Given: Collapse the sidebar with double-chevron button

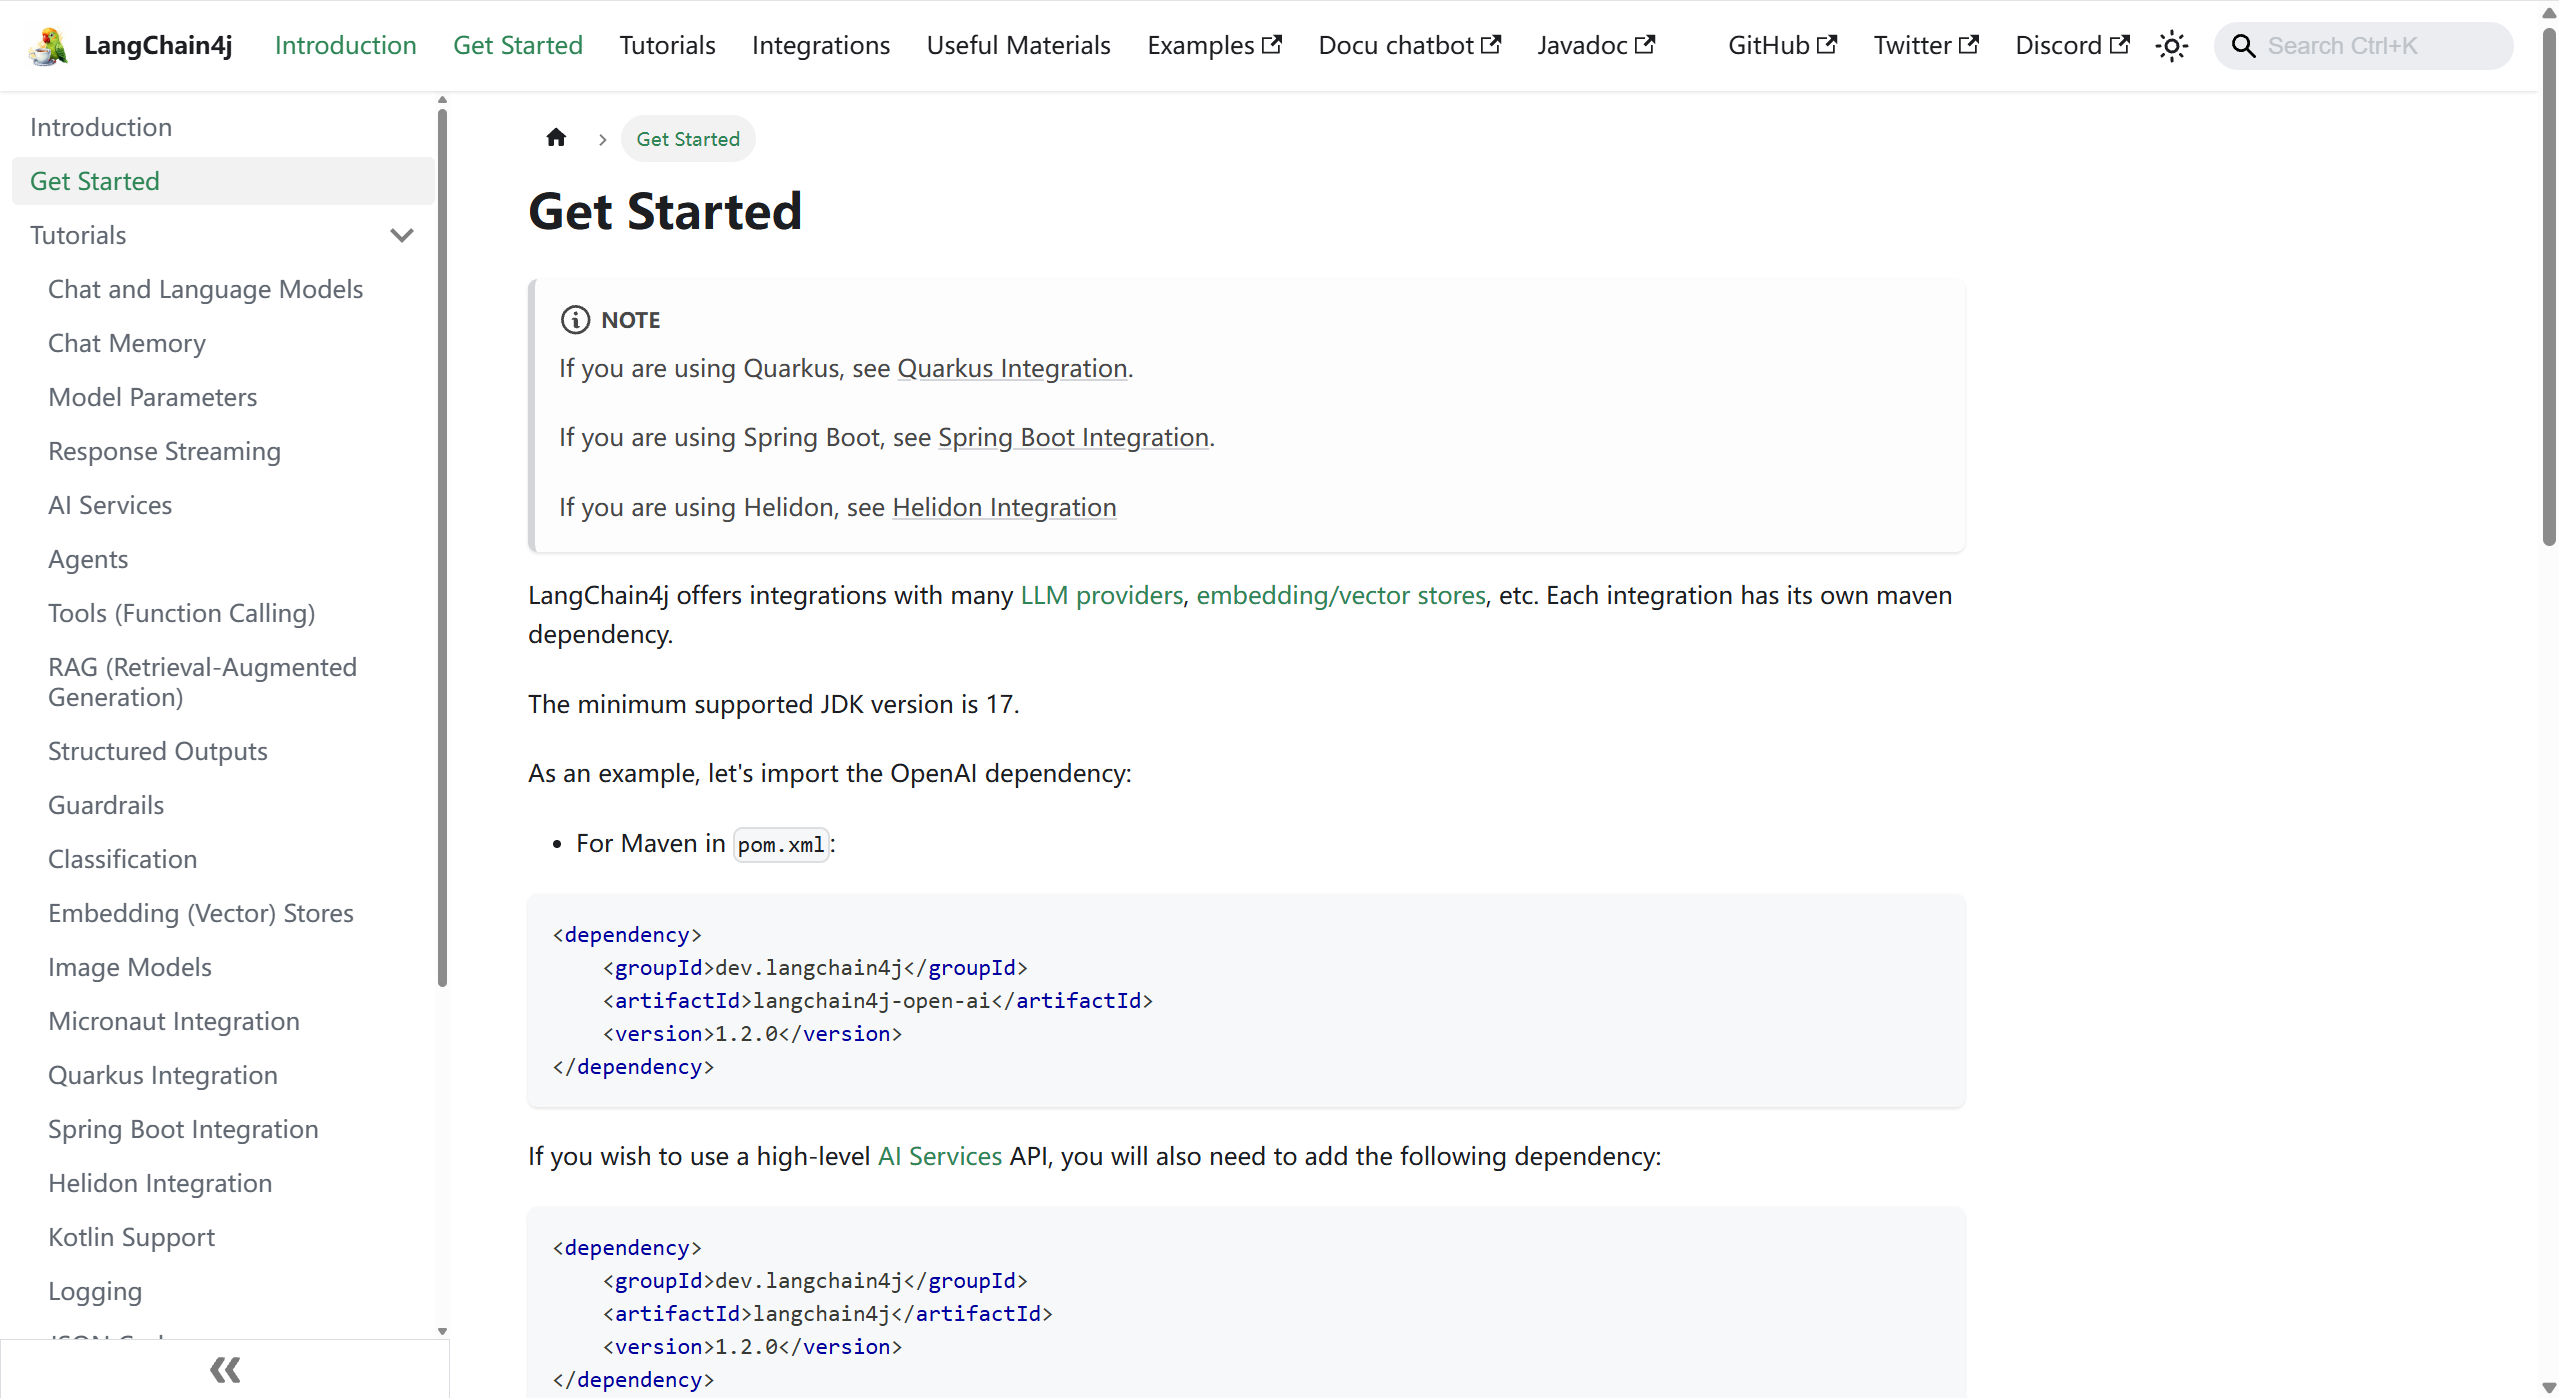Looking at the screenshot, I should point(225,1369).
